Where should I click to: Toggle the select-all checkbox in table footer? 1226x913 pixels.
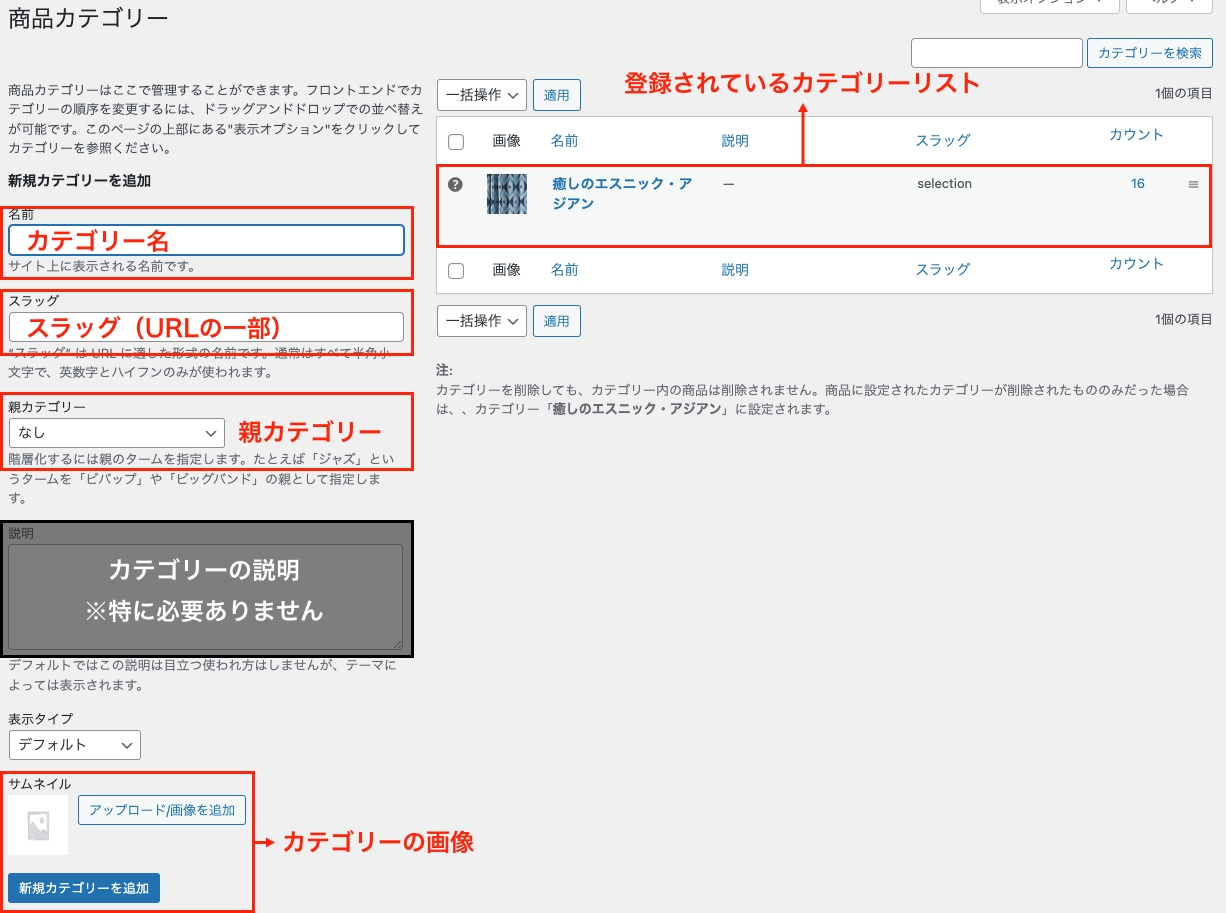click(x=456, y=270)
